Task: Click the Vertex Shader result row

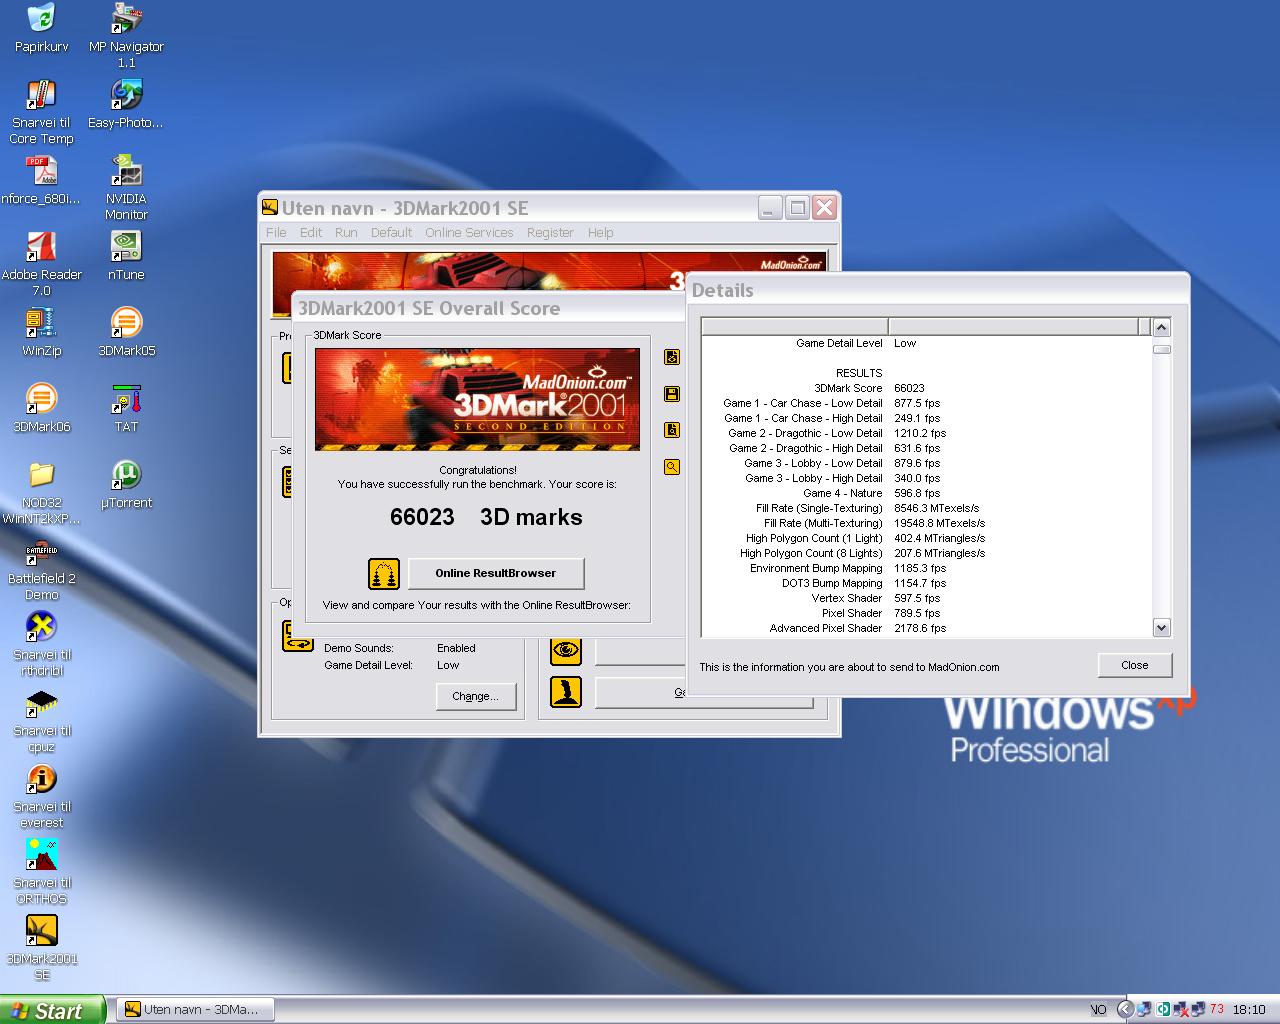Action: tap(927, 598)
